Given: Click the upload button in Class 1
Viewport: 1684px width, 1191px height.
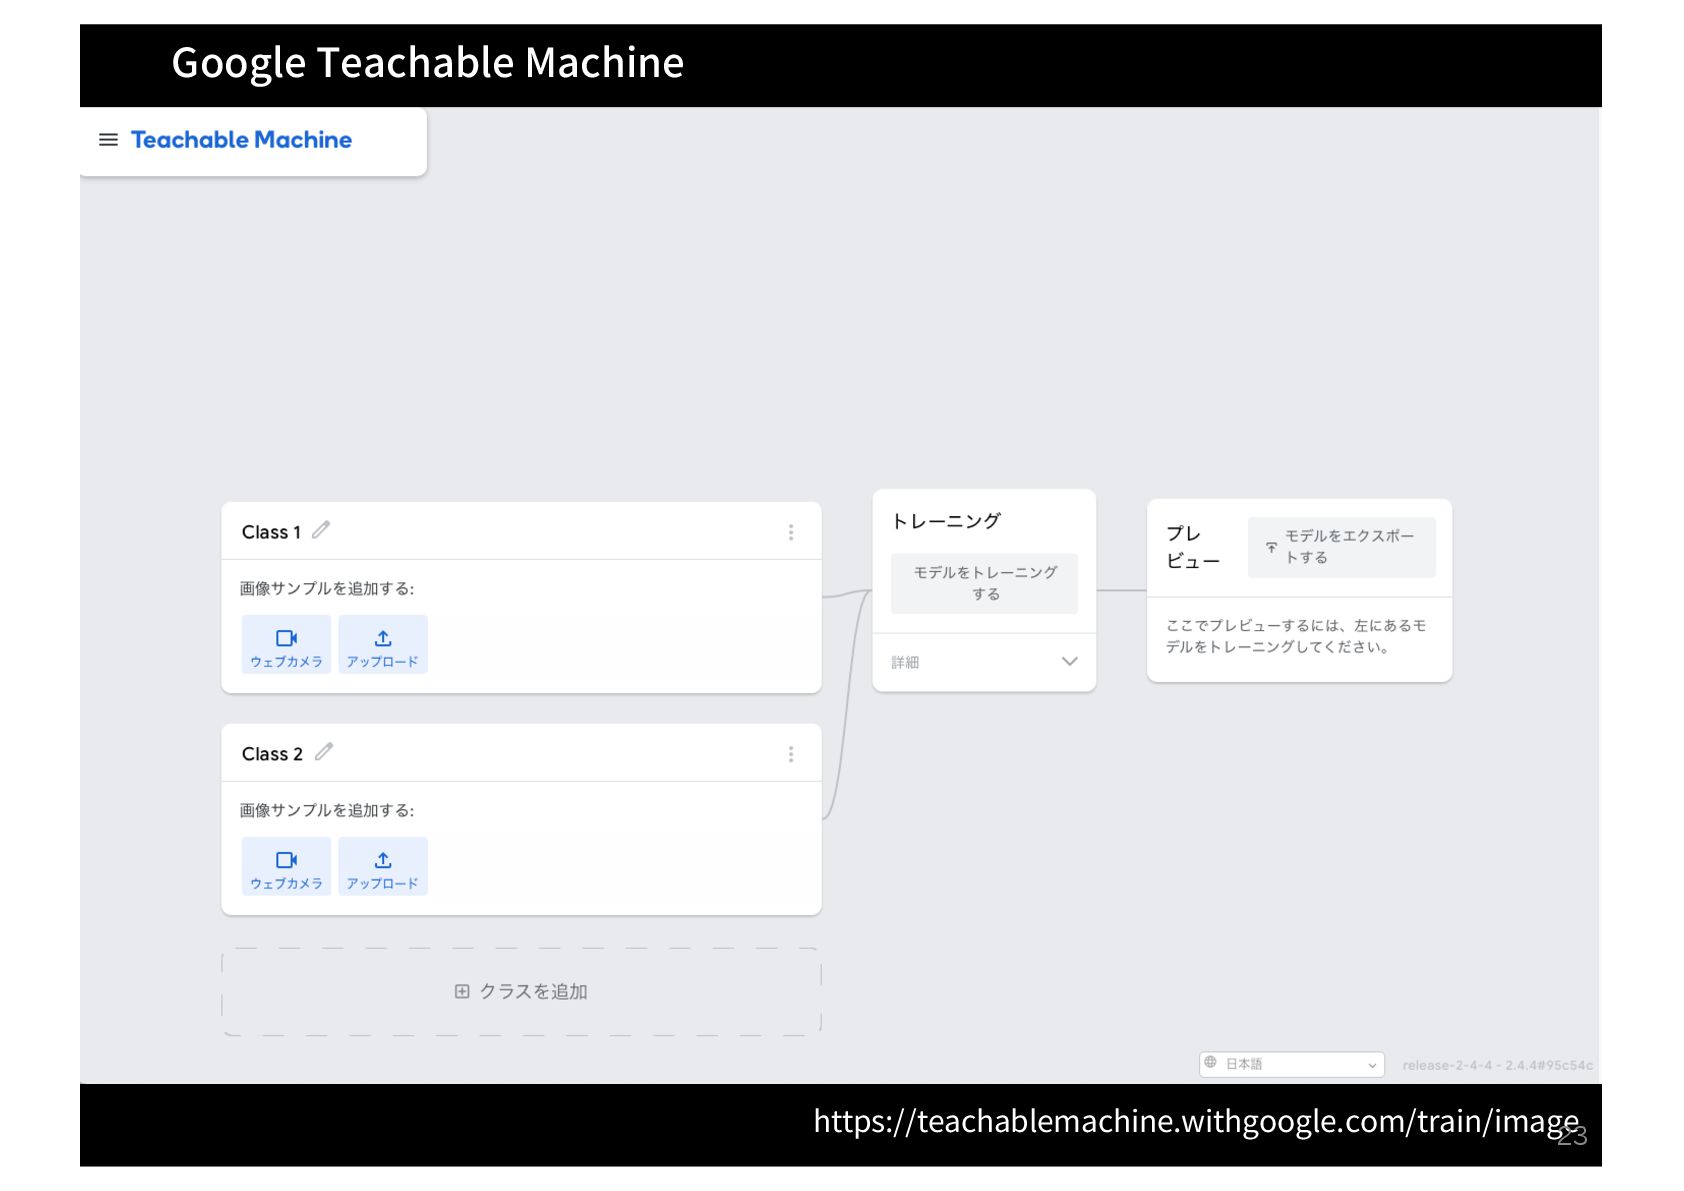Looking at the screenshot, I should (x=383, y=645).
